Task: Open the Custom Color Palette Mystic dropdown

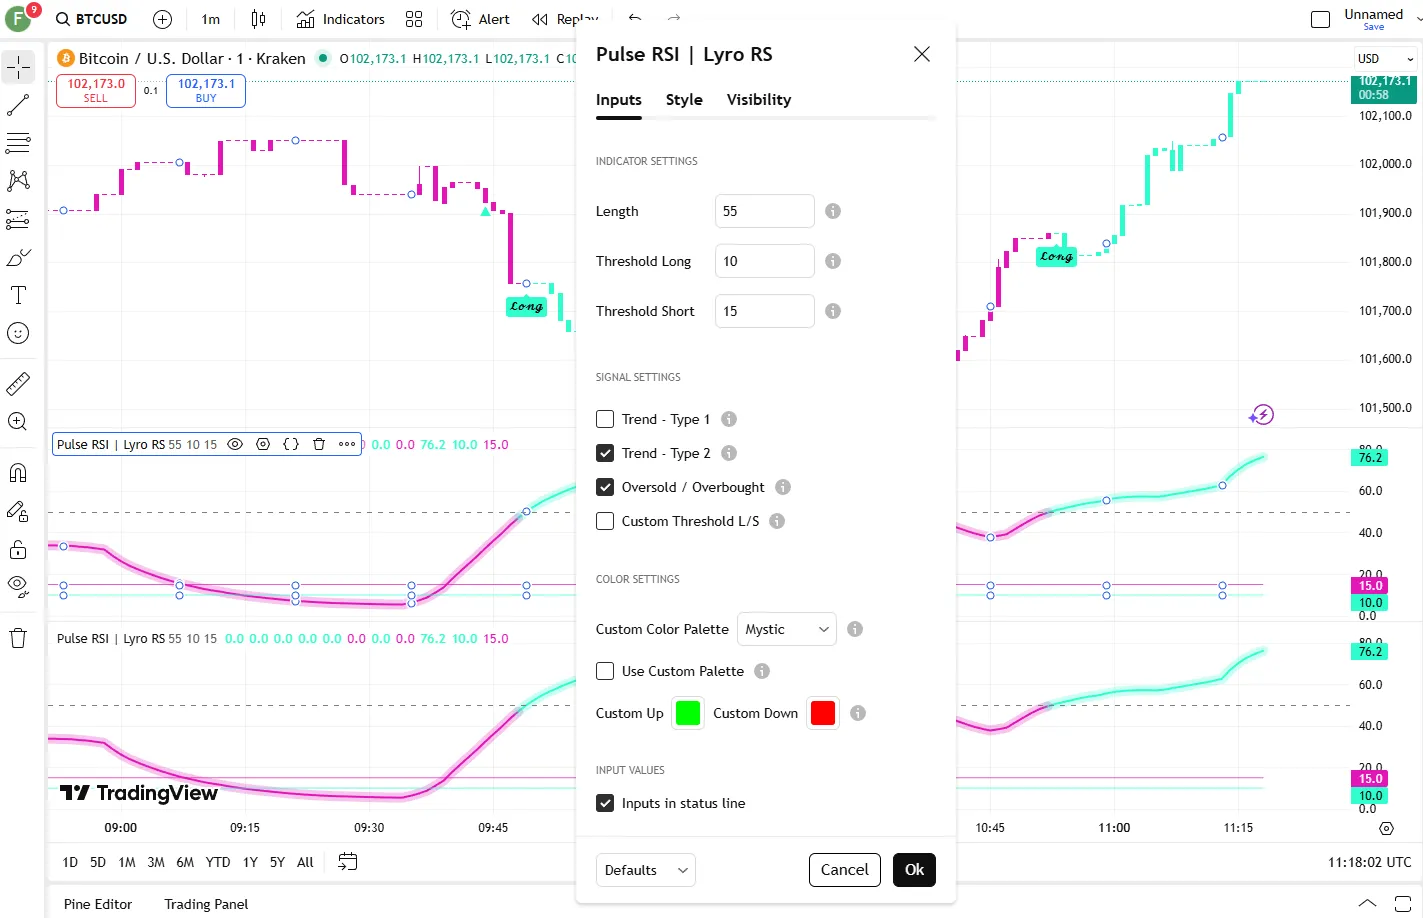Action: tap(787, 629)
